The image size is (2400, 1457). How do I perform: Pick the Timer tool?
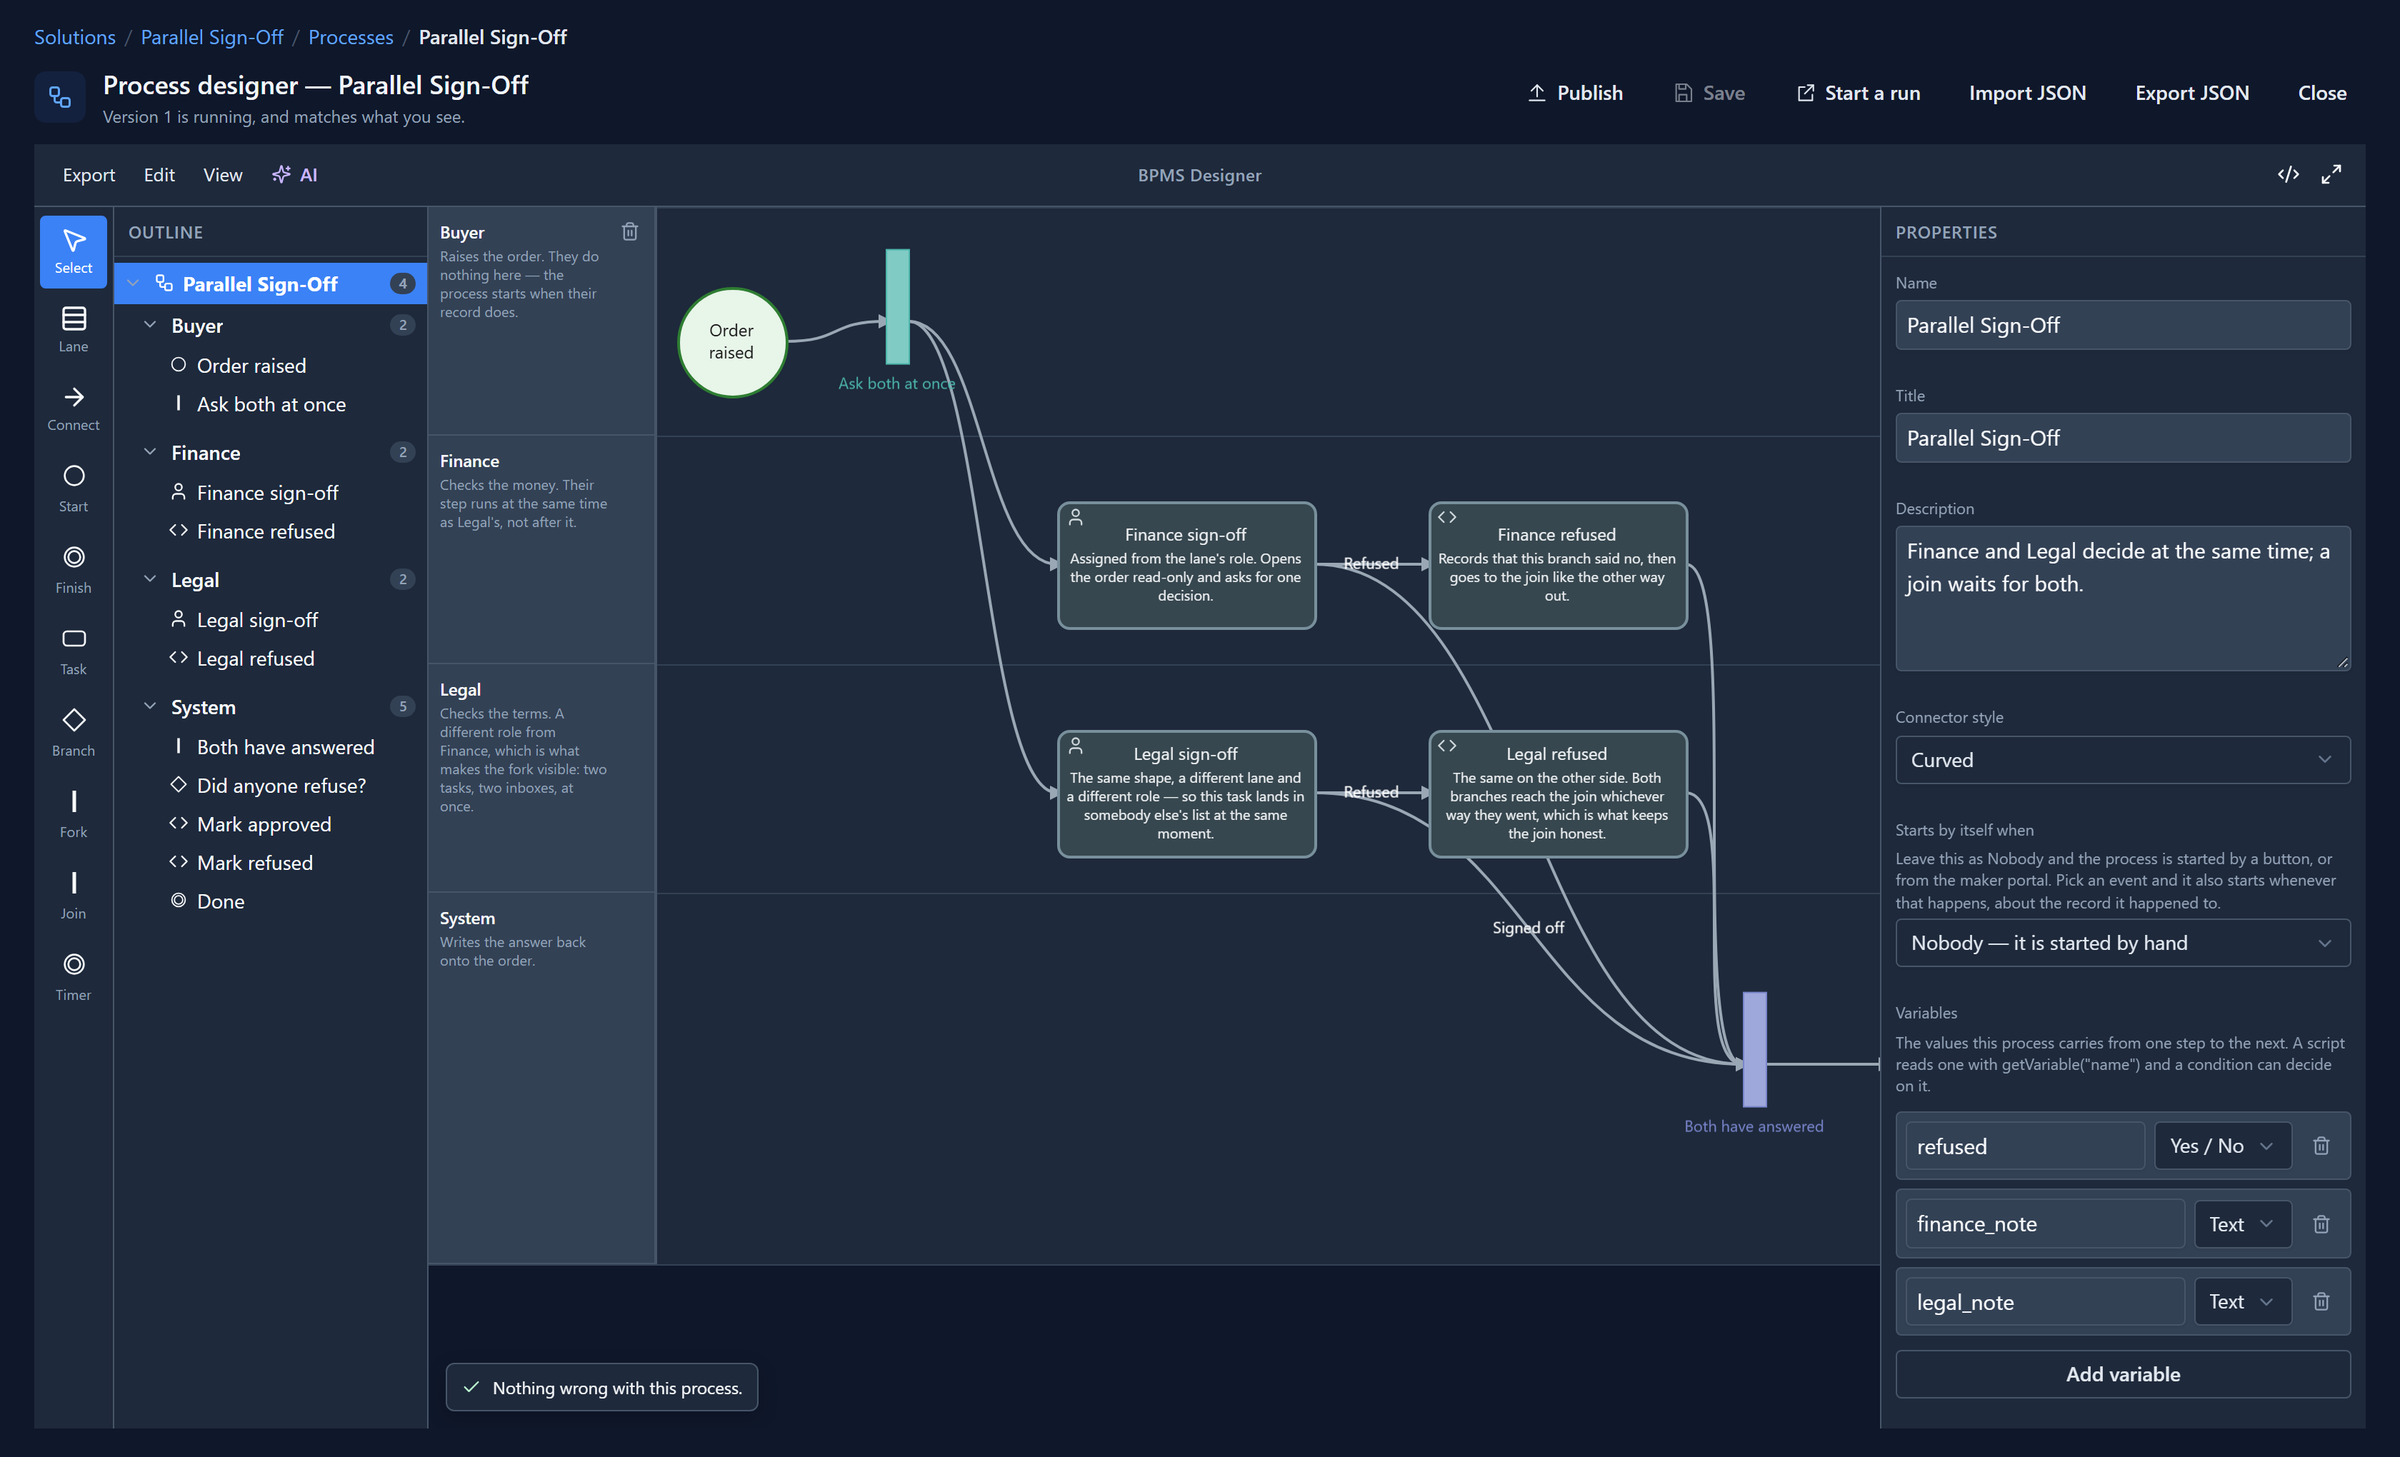pyautogui.click(x=73, y=977)
